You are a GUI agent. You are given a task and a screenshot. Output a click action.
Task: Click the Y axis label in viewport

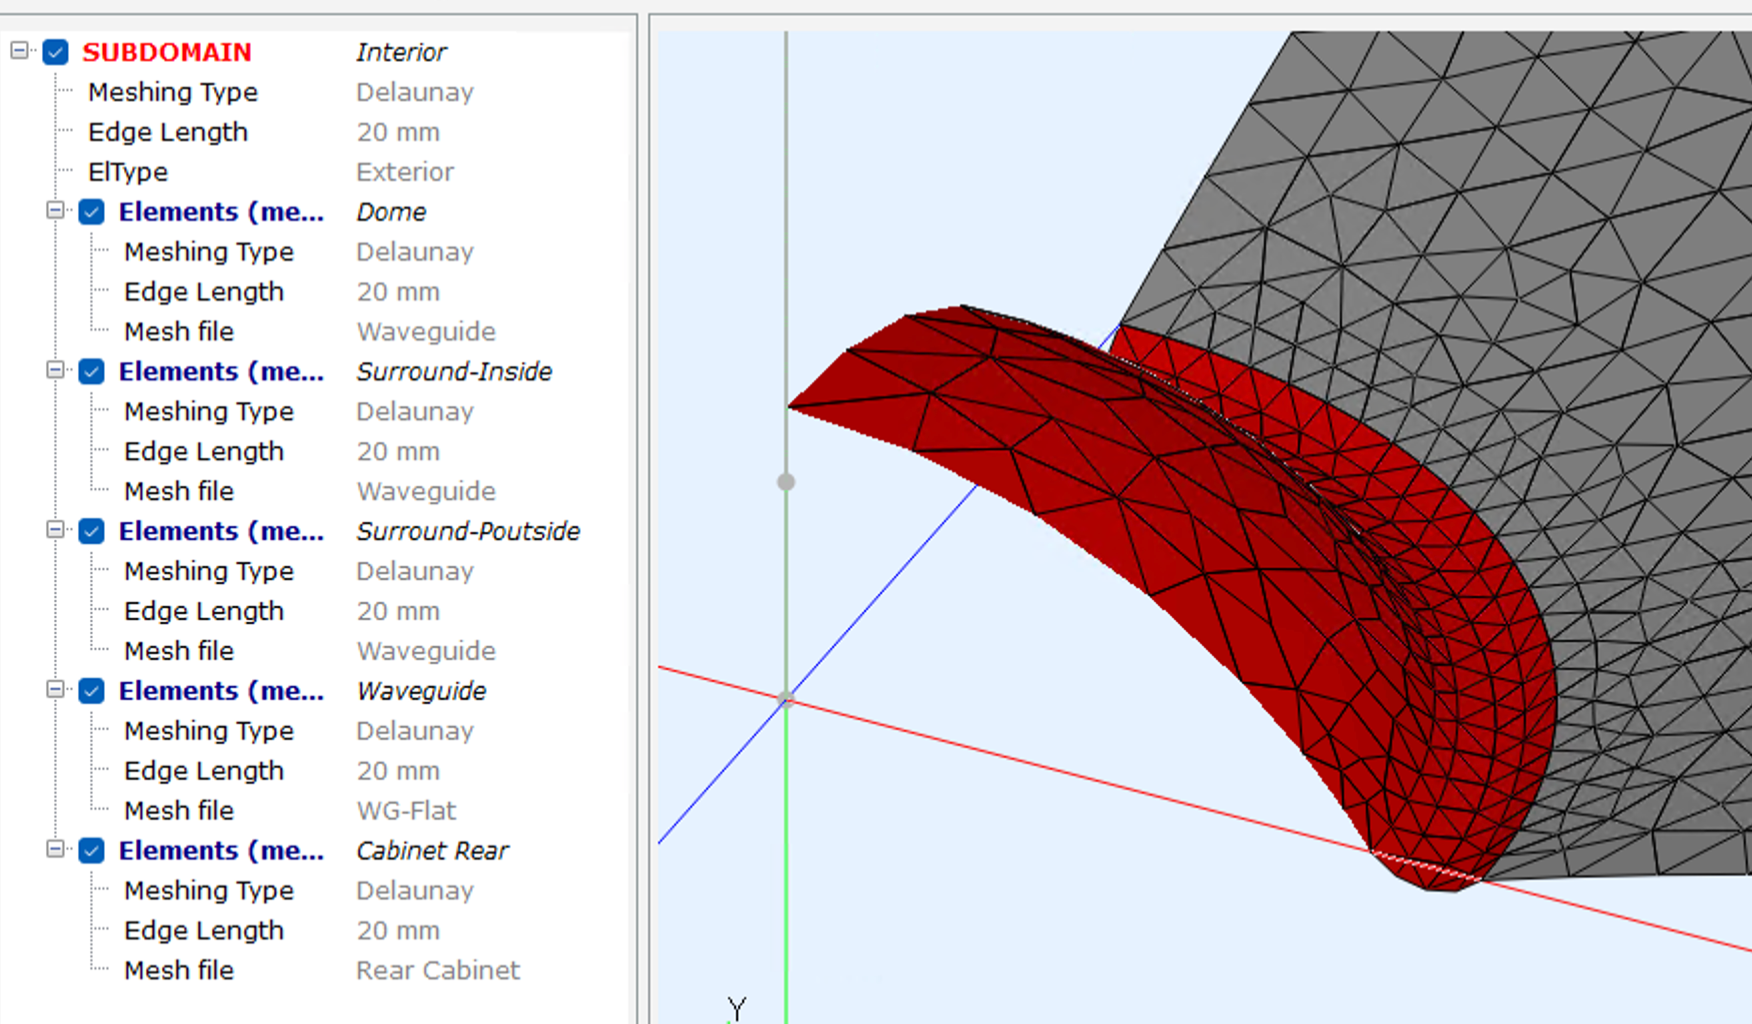[737, 1008]
